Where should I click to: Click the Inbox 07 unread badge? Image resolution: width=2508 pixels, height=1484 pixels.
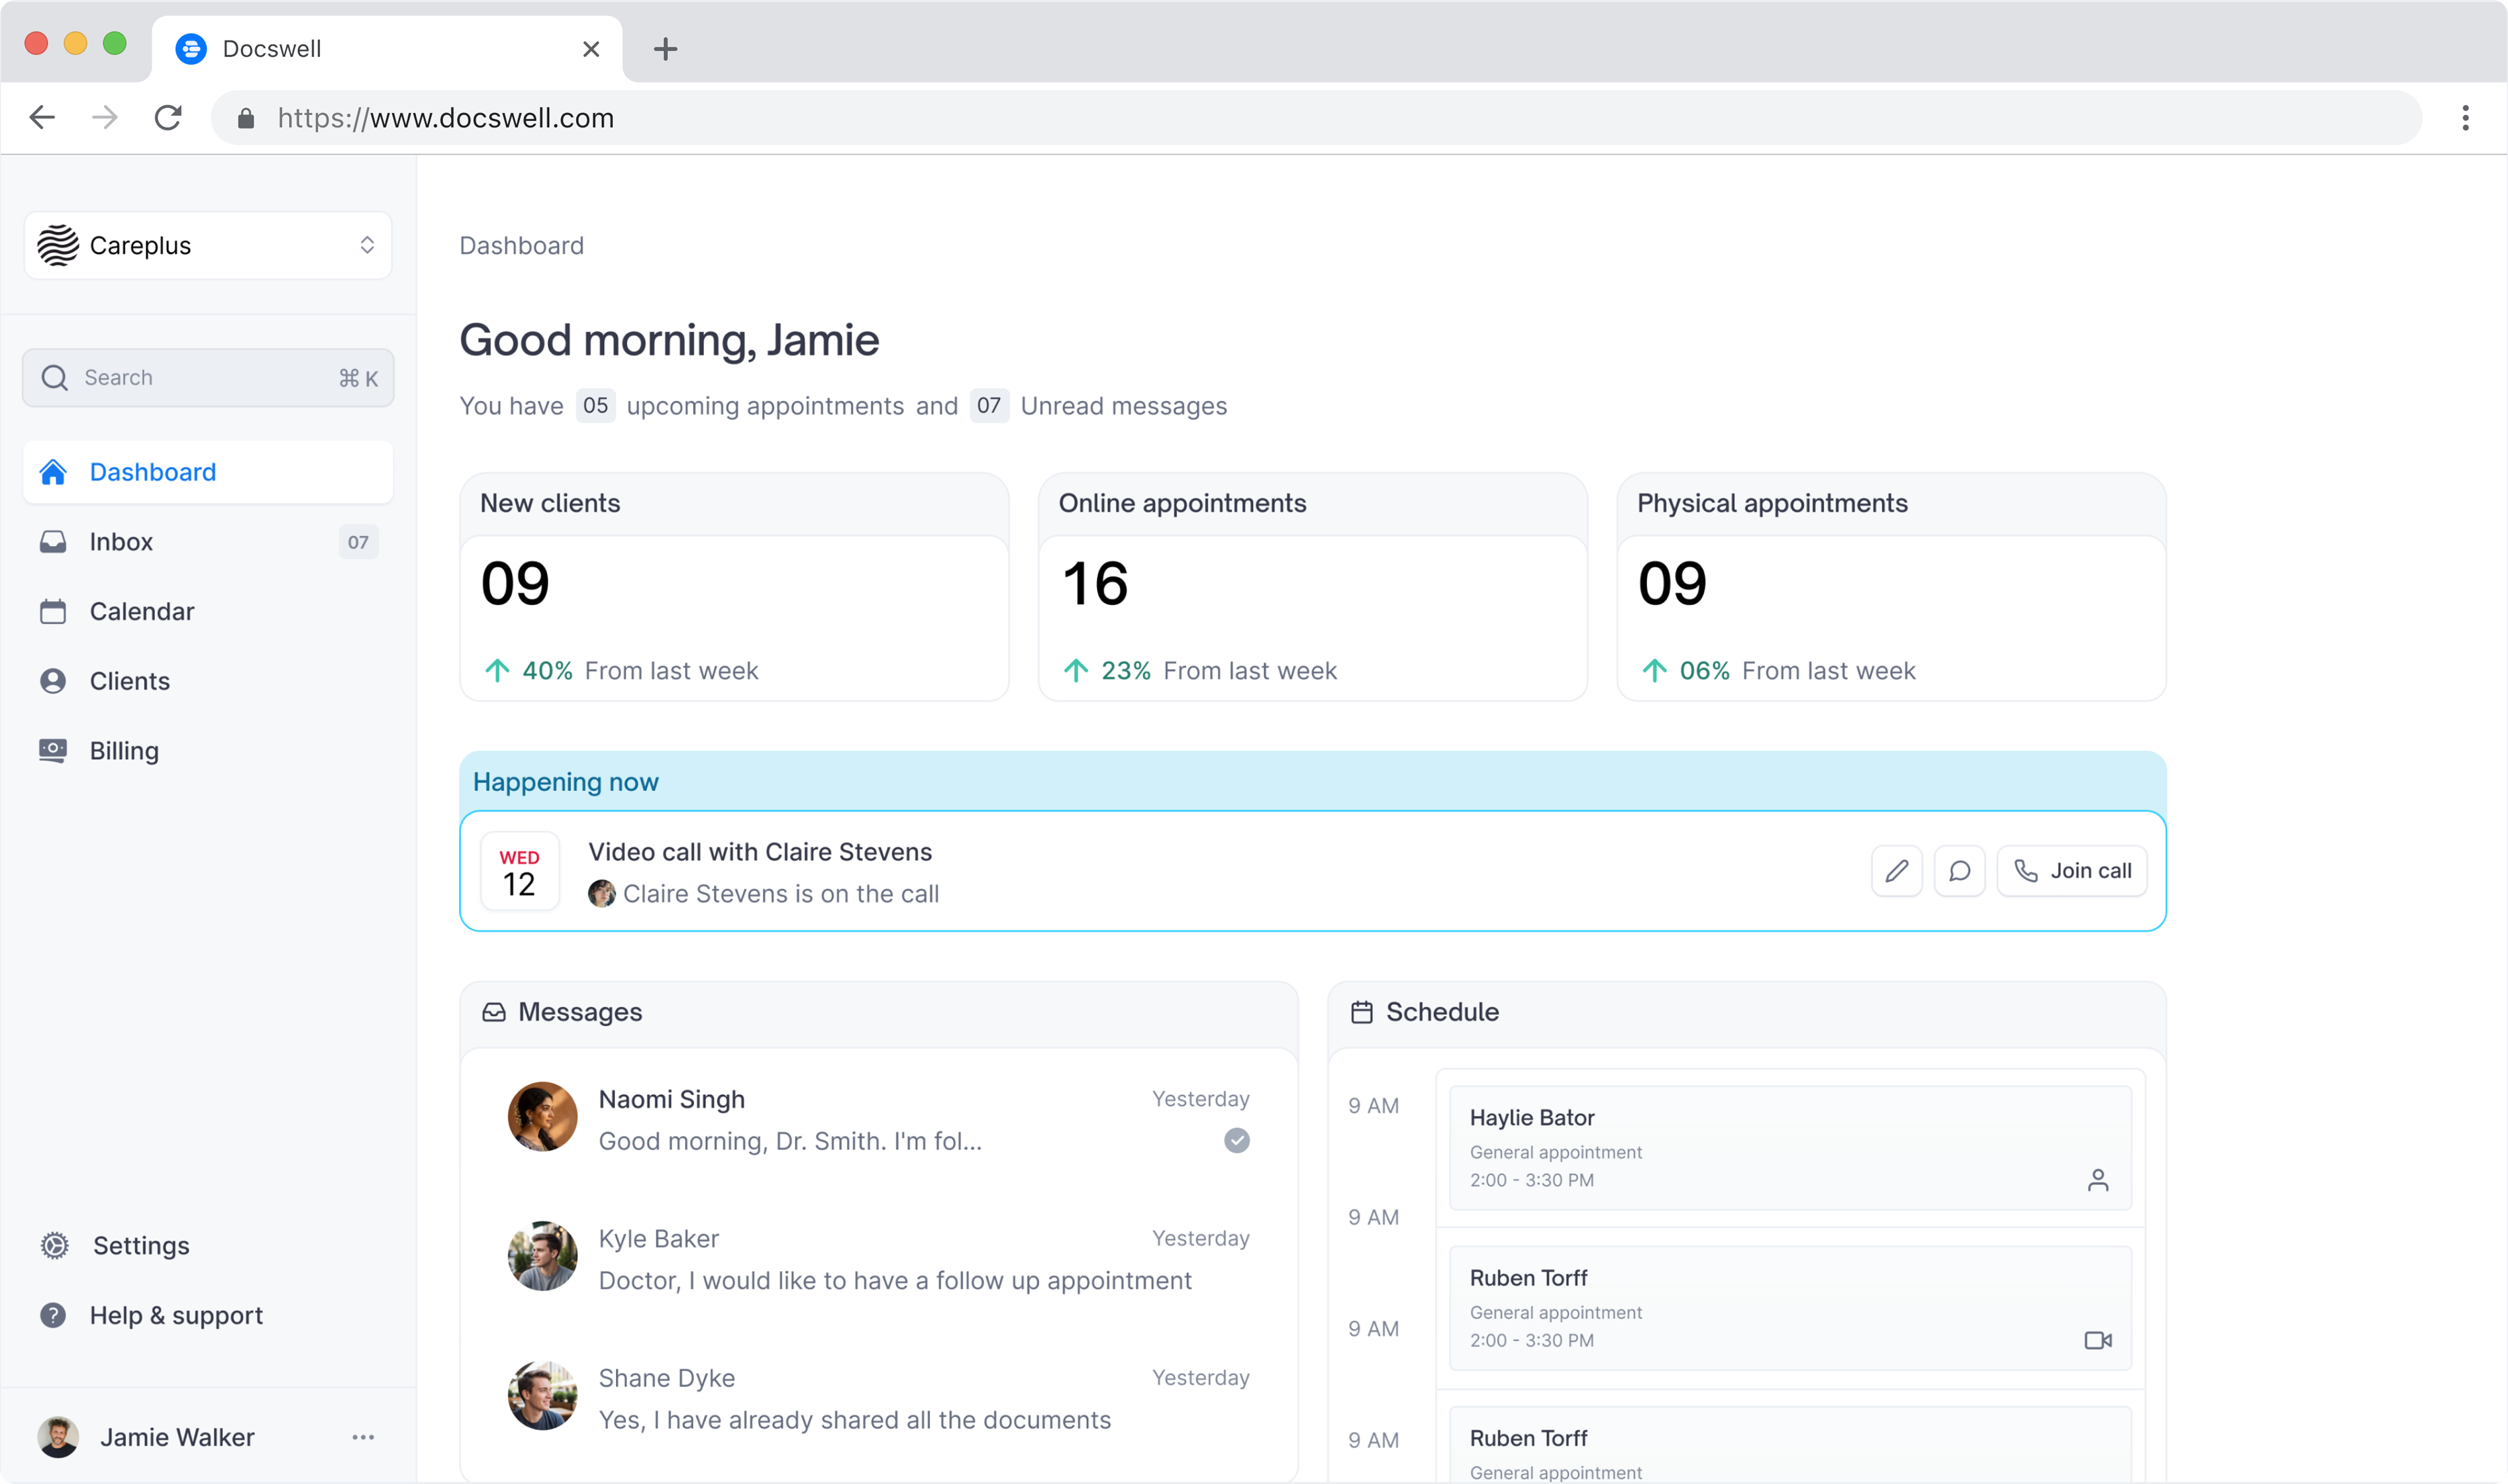pyautogui.click(x=358, y=542)
